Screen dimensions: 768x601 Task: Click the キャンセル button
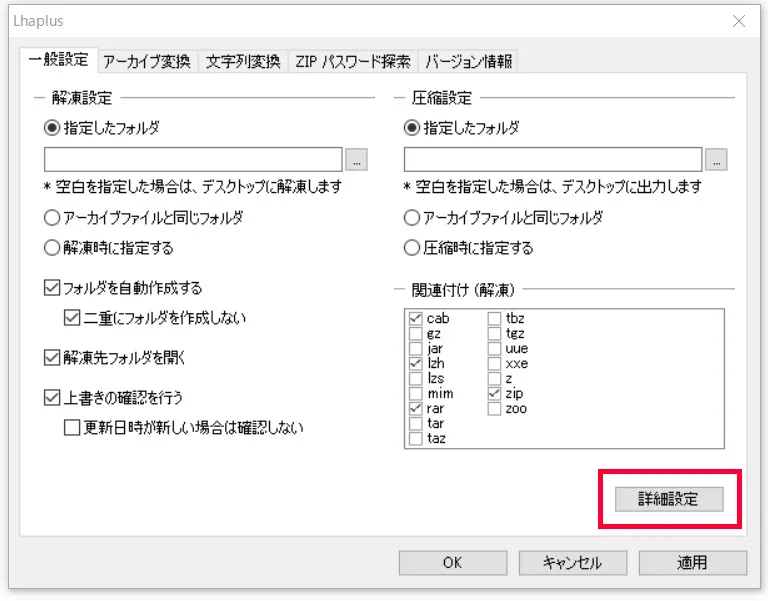pyautogui.click(x=573, y=563)
